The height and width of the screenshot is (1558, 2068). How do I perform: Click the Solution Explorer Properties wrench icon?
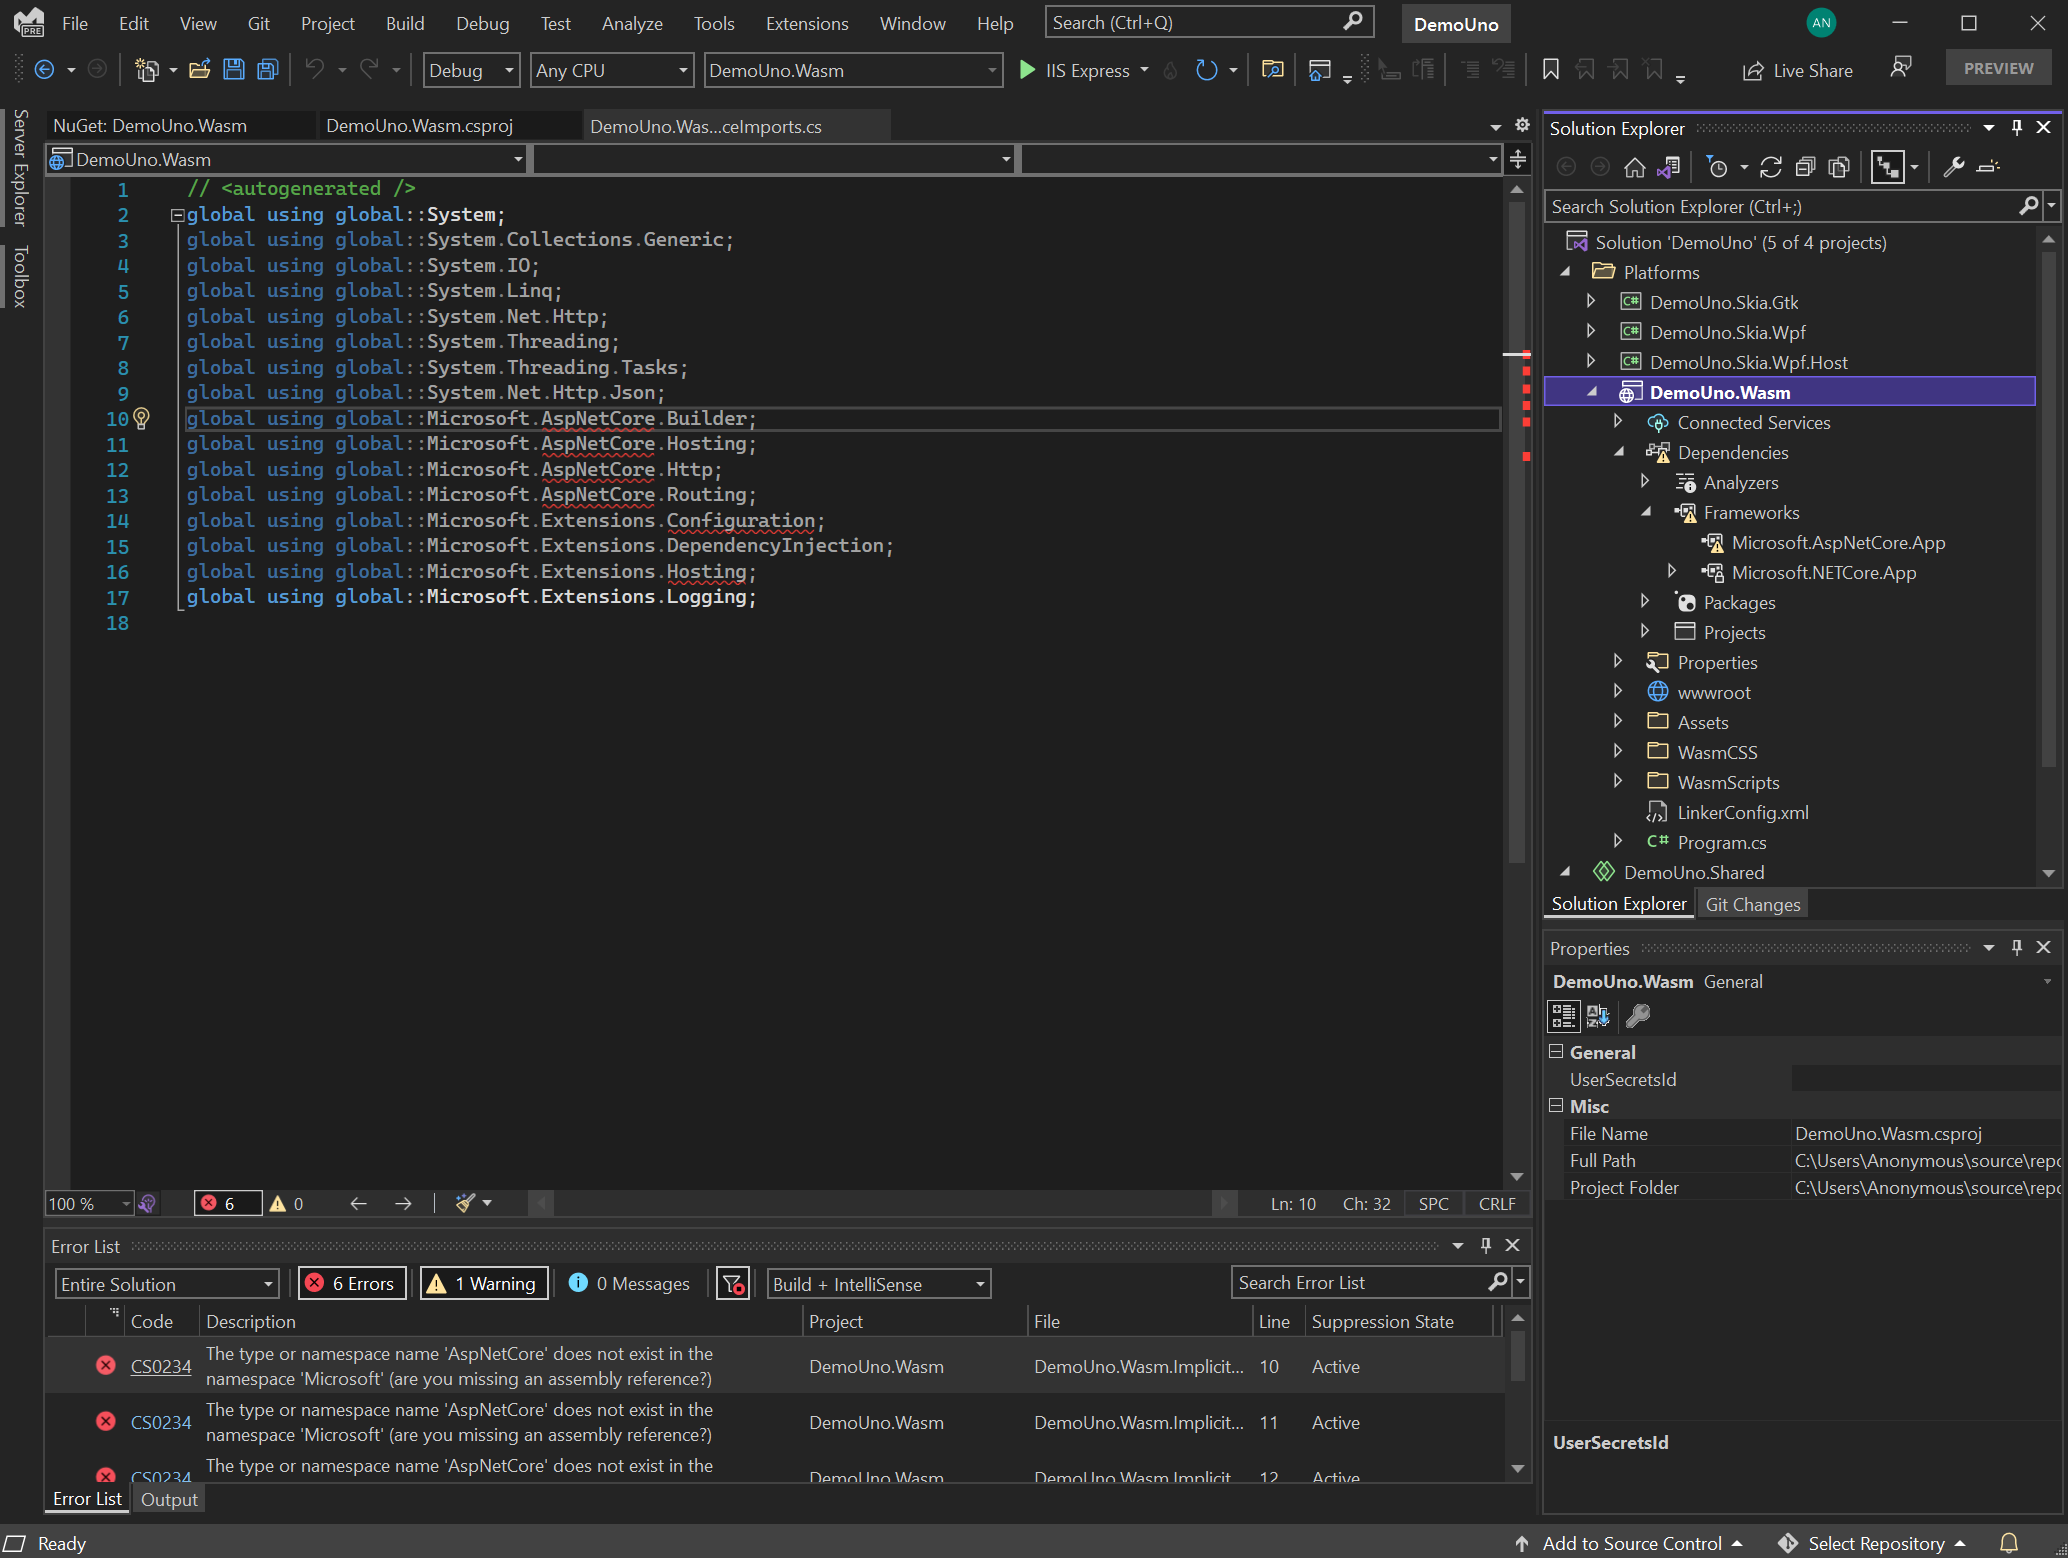(x=1953, y=167)
